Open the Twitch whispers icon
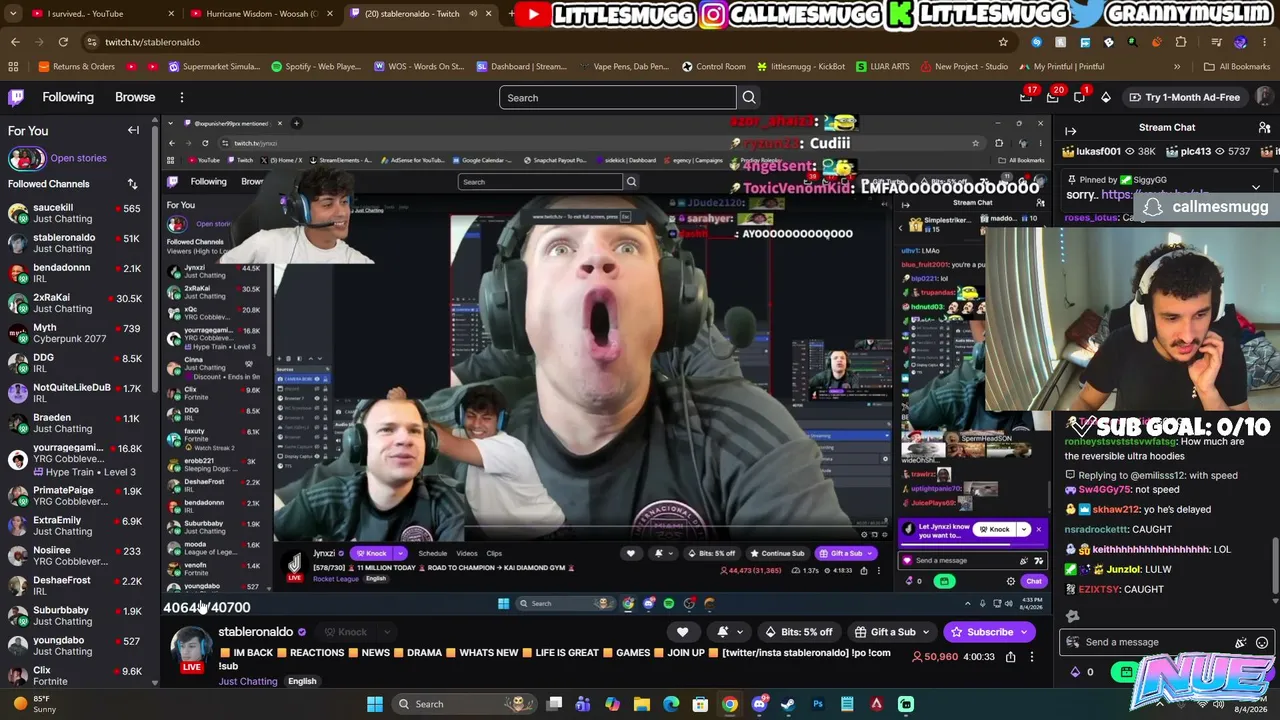Viewport: 1280px width, 720px height. (1079, 97)
